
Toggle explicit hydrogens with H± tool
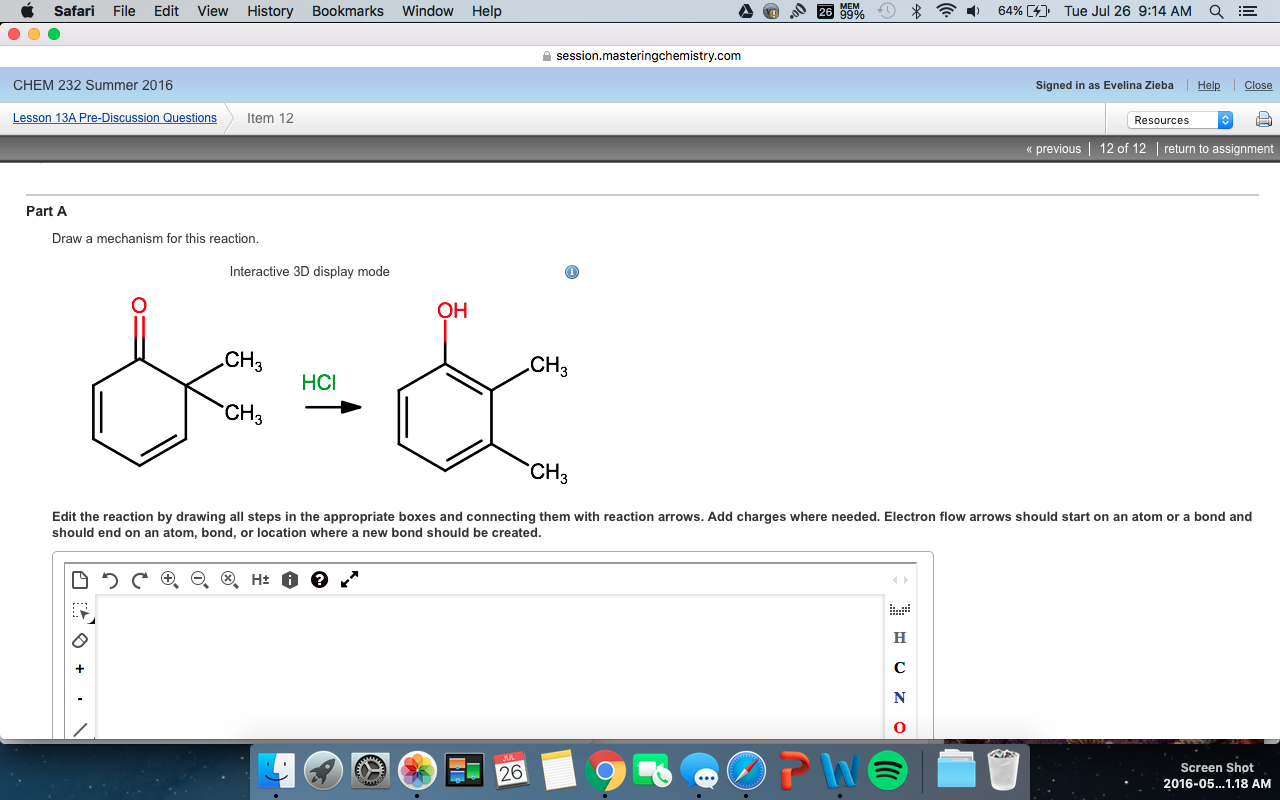coord(259,579)
